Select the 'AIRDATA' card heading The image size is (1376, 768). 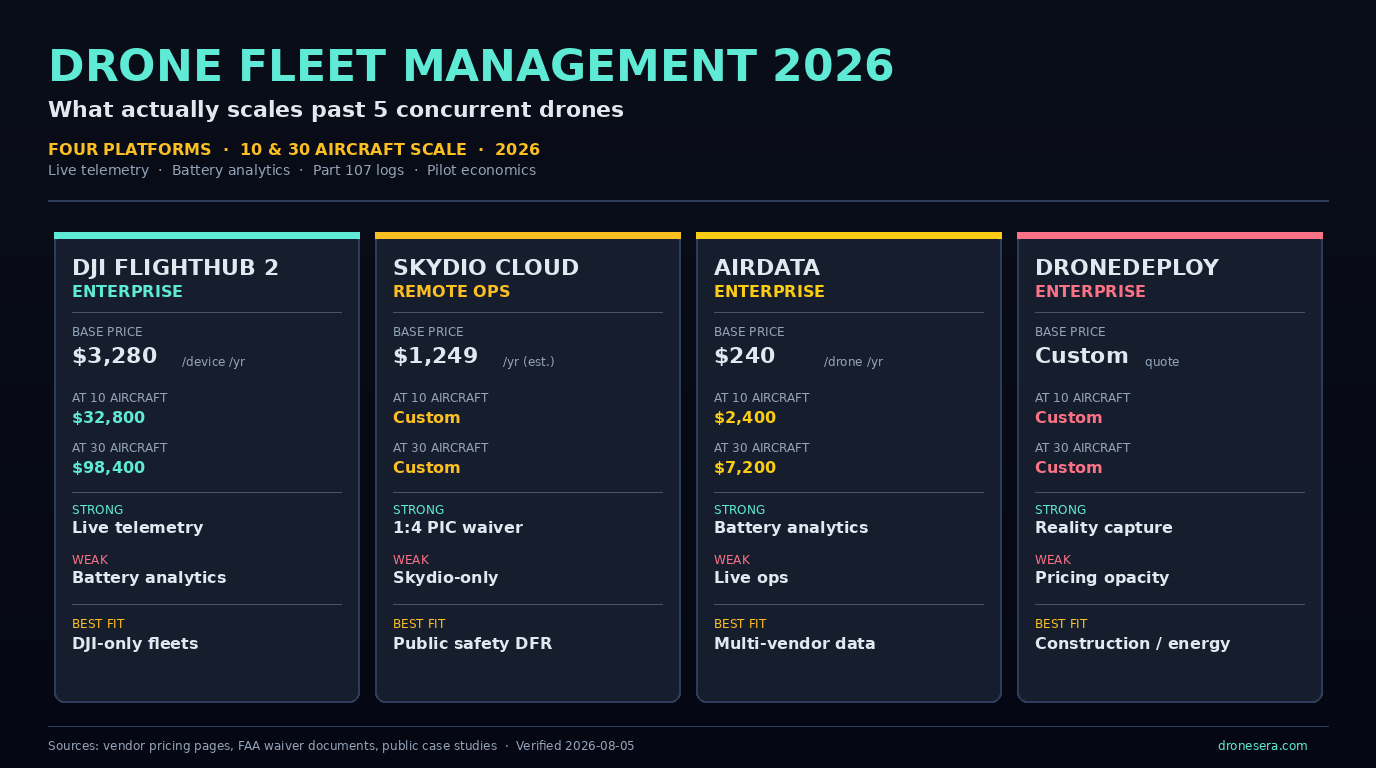coord(767,268)
